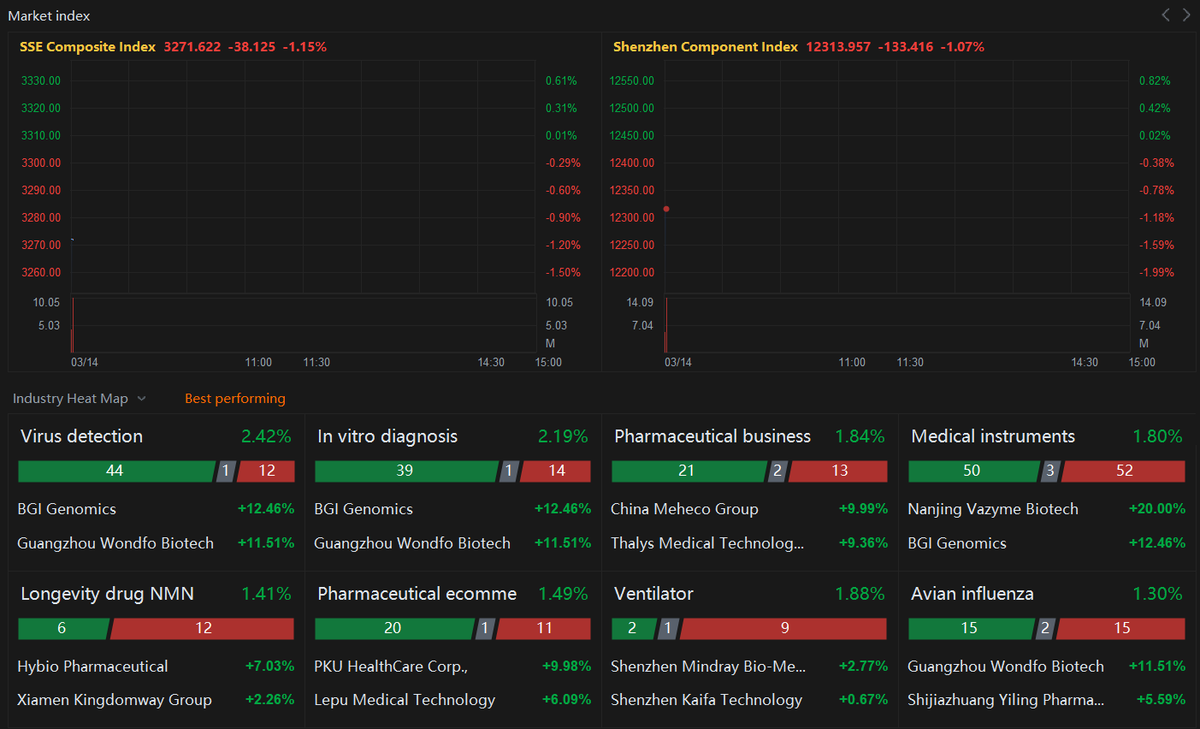Click red 52 bar in Medical instruments

point(1124,471)
